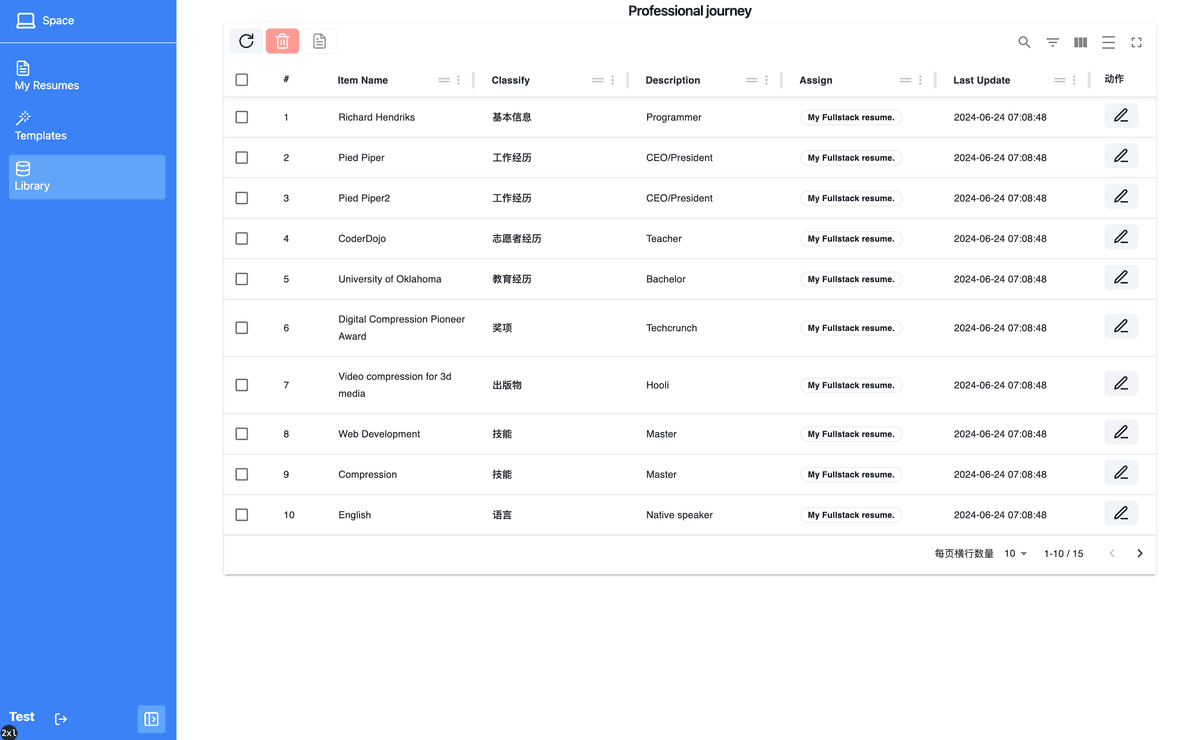Image resolution: width=1200 pixels, height=740 pixels.
Task: Check the select-all checkbox in the header
Action: pyautogui.click(x=242, y=80)
